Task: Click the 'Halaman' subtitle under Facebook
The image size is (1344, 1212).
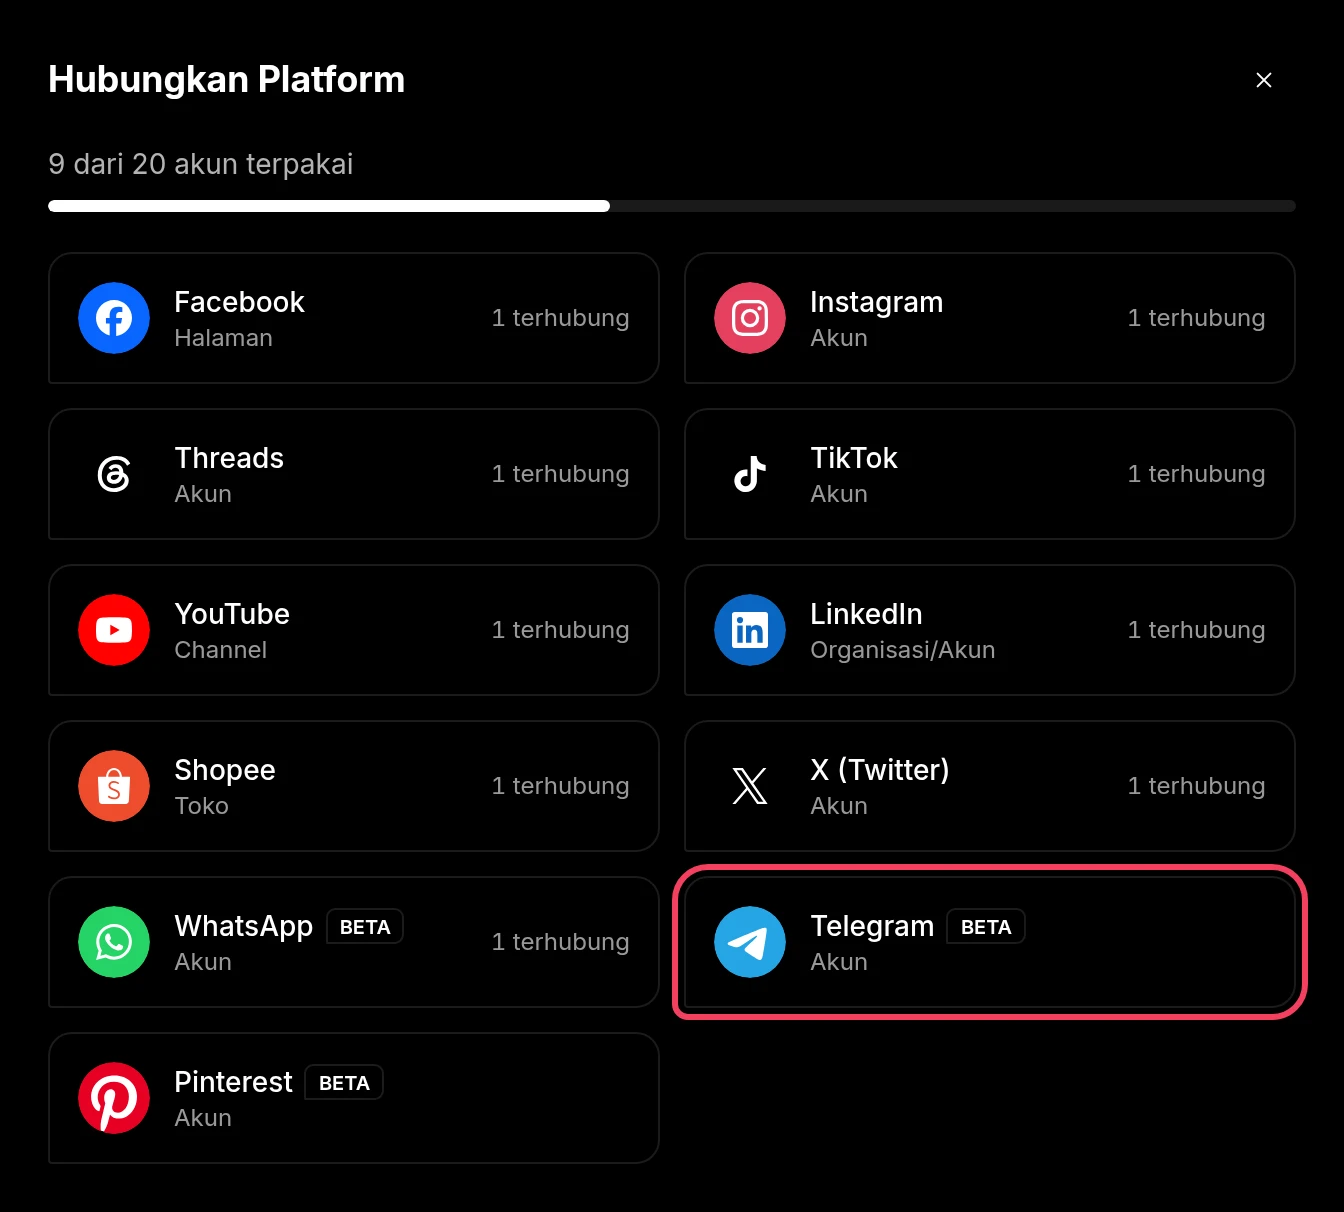Action: 223,338
